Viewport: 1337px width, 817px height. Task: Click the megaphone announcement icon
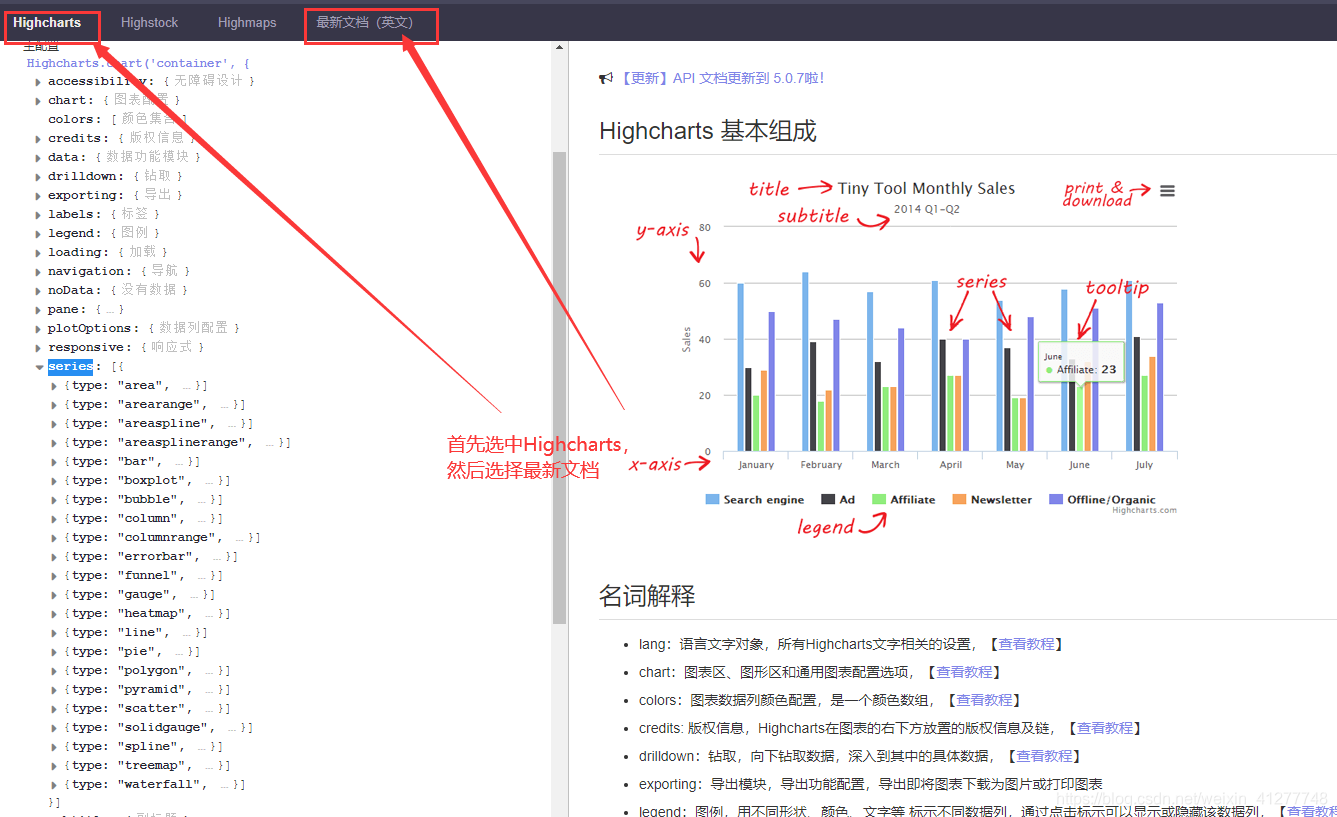tap(606, 78)
